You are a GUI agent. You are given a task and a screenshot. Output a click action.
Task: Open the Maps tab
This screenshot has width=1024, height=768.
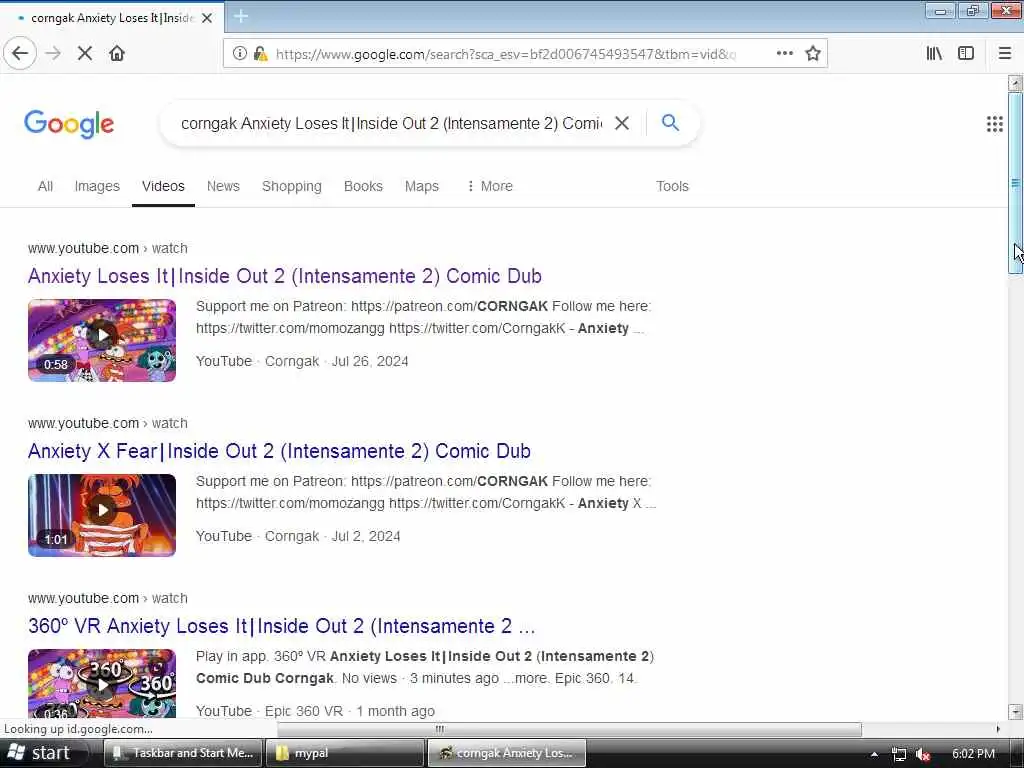[x=422, y=186]
